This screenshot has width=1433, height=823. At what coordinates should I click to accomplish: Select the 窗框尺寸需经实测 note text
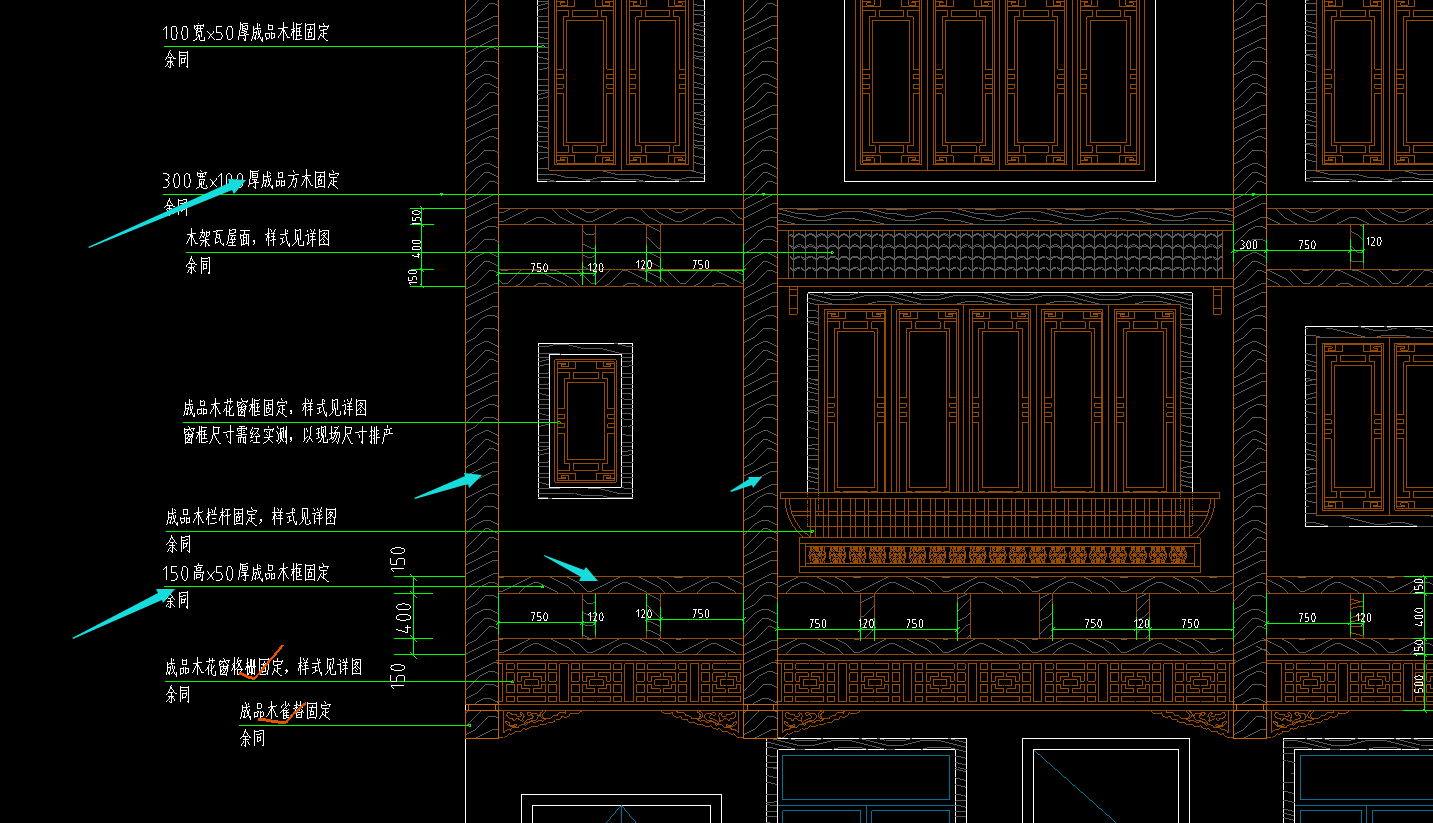click(x=288, y=435)
